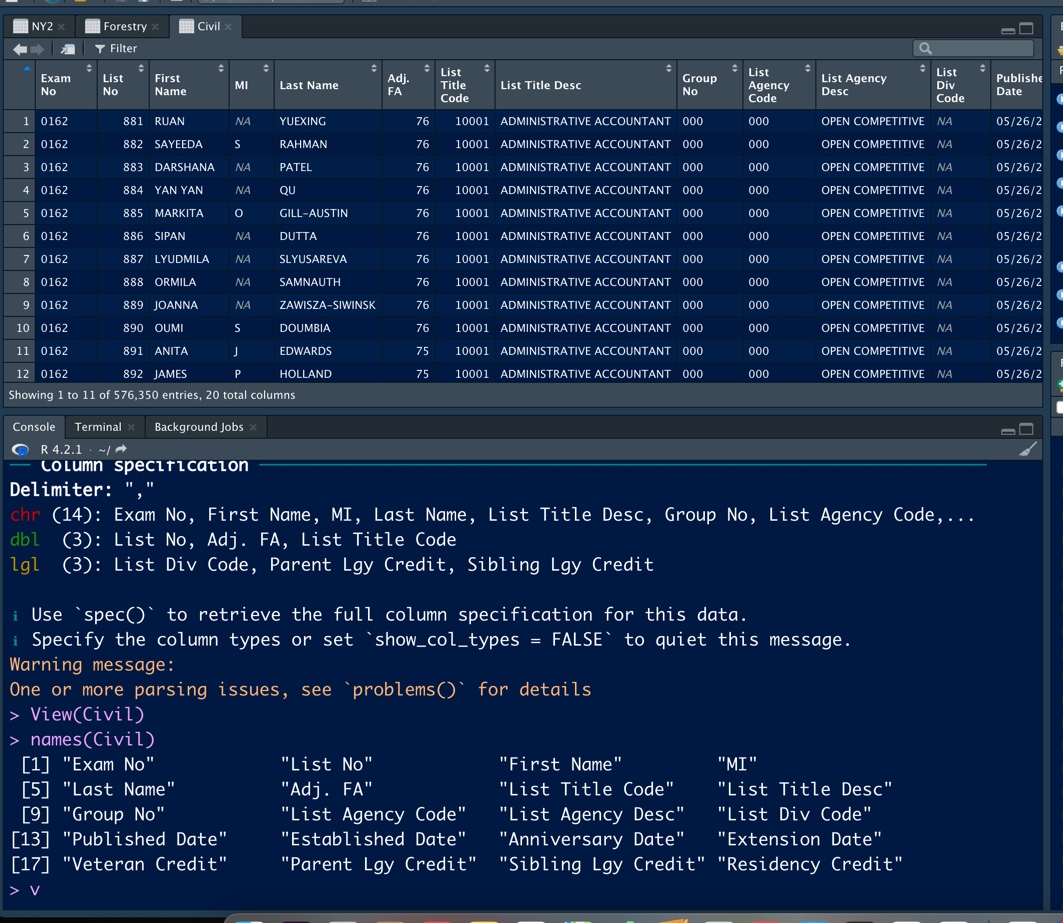Minimize the console pane

1008,430
